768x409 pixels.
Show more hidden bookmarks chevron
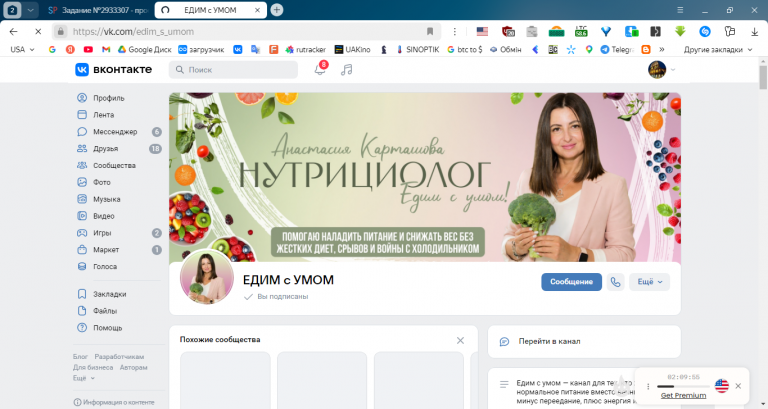(662, 49)
